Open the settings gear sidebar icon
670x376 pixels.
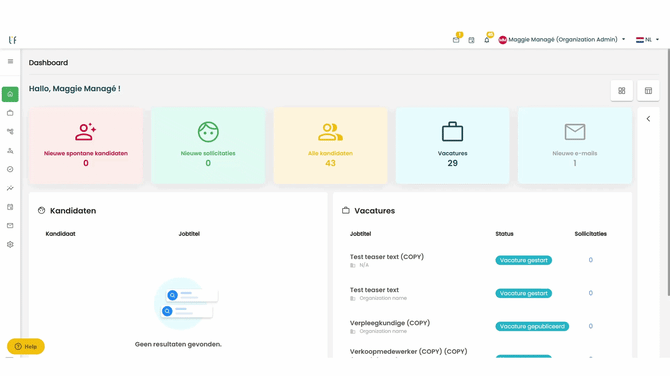(x=10, y=244)
